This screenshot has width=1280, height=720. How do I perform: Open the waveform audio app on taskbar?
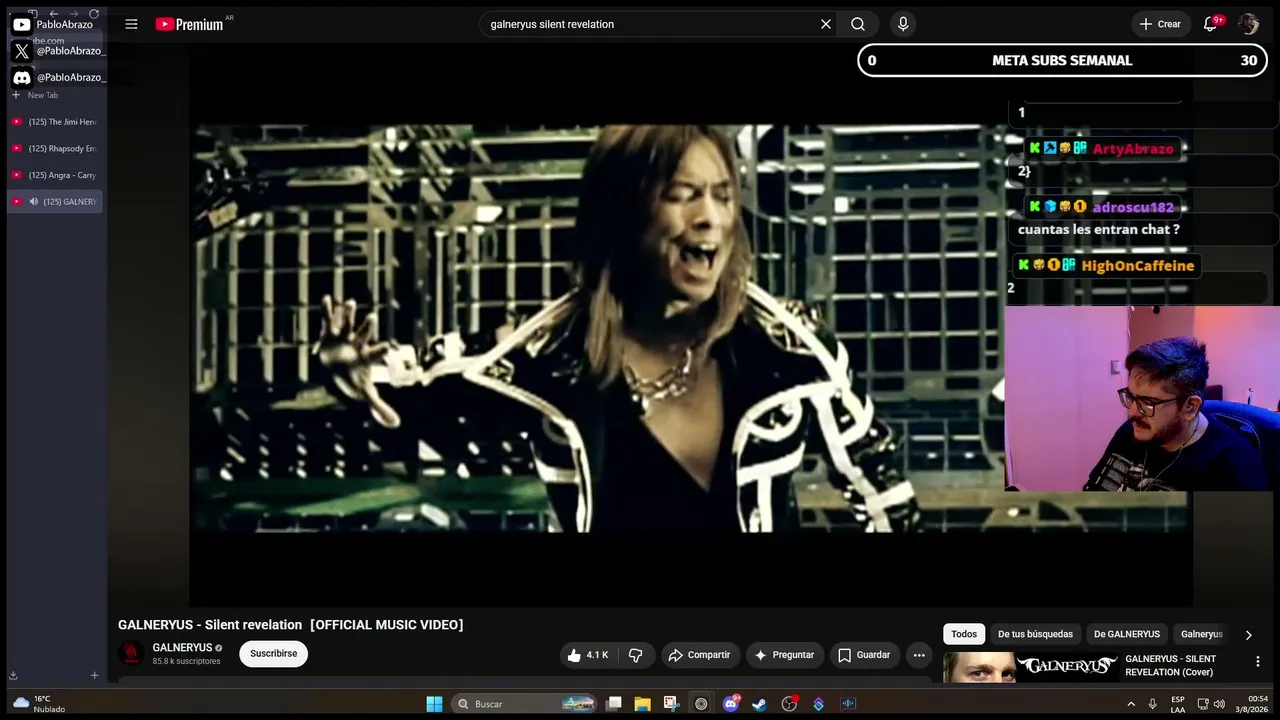848,704
